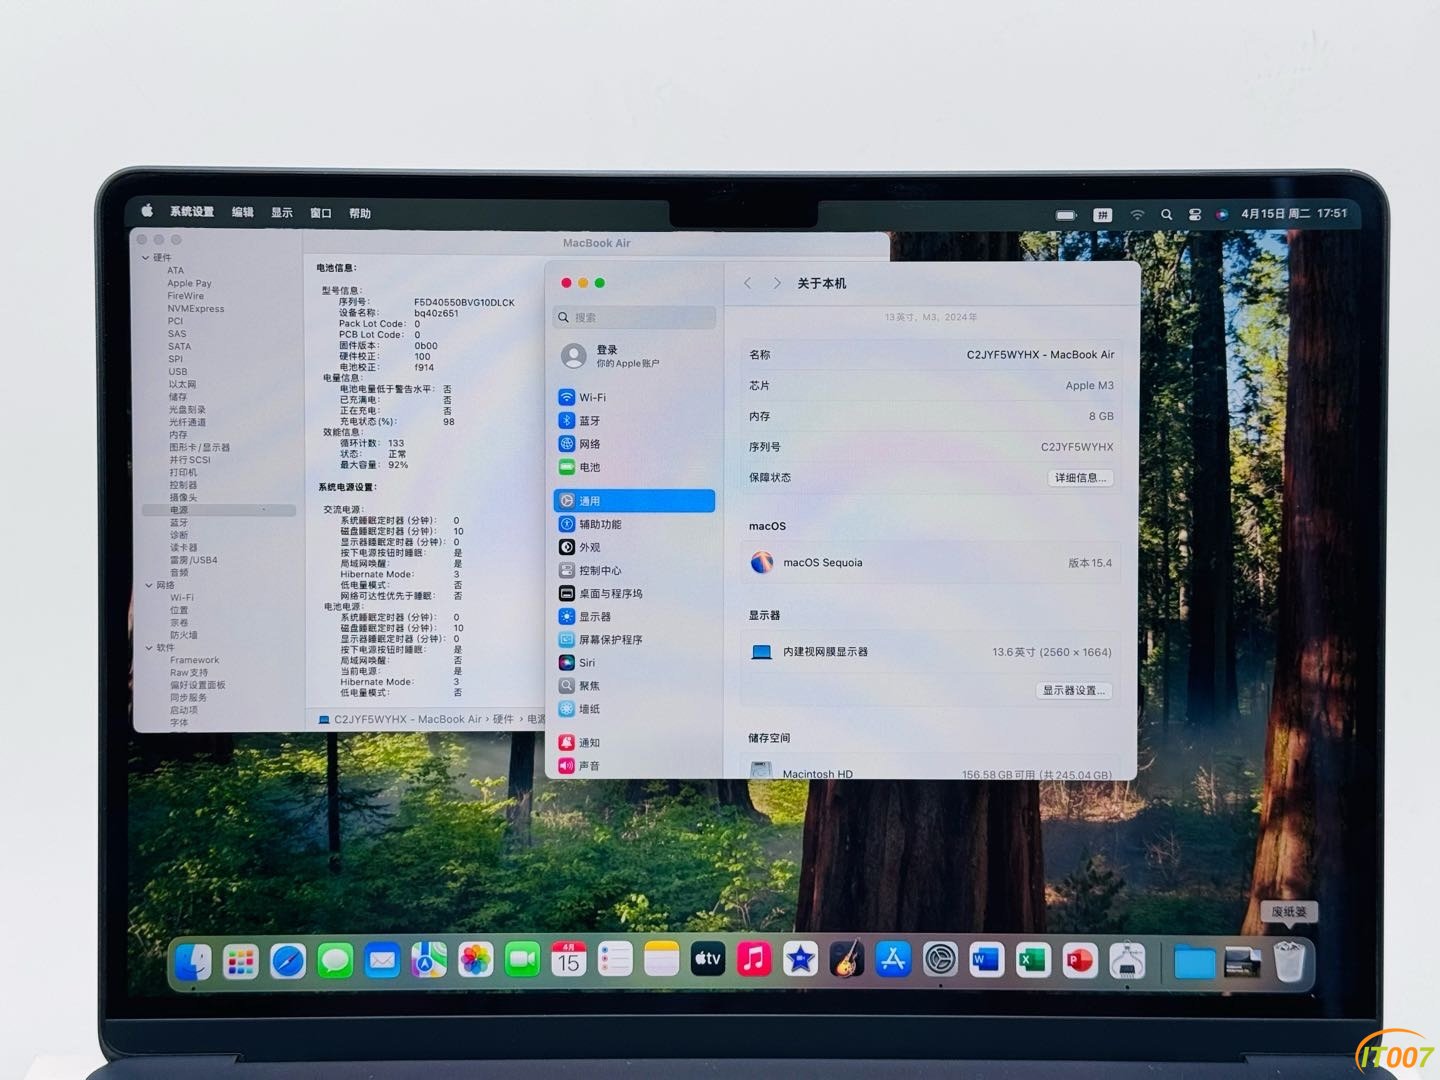
Task: Collapse the 硬件 tree in System Information
Action: pos(146,258)
